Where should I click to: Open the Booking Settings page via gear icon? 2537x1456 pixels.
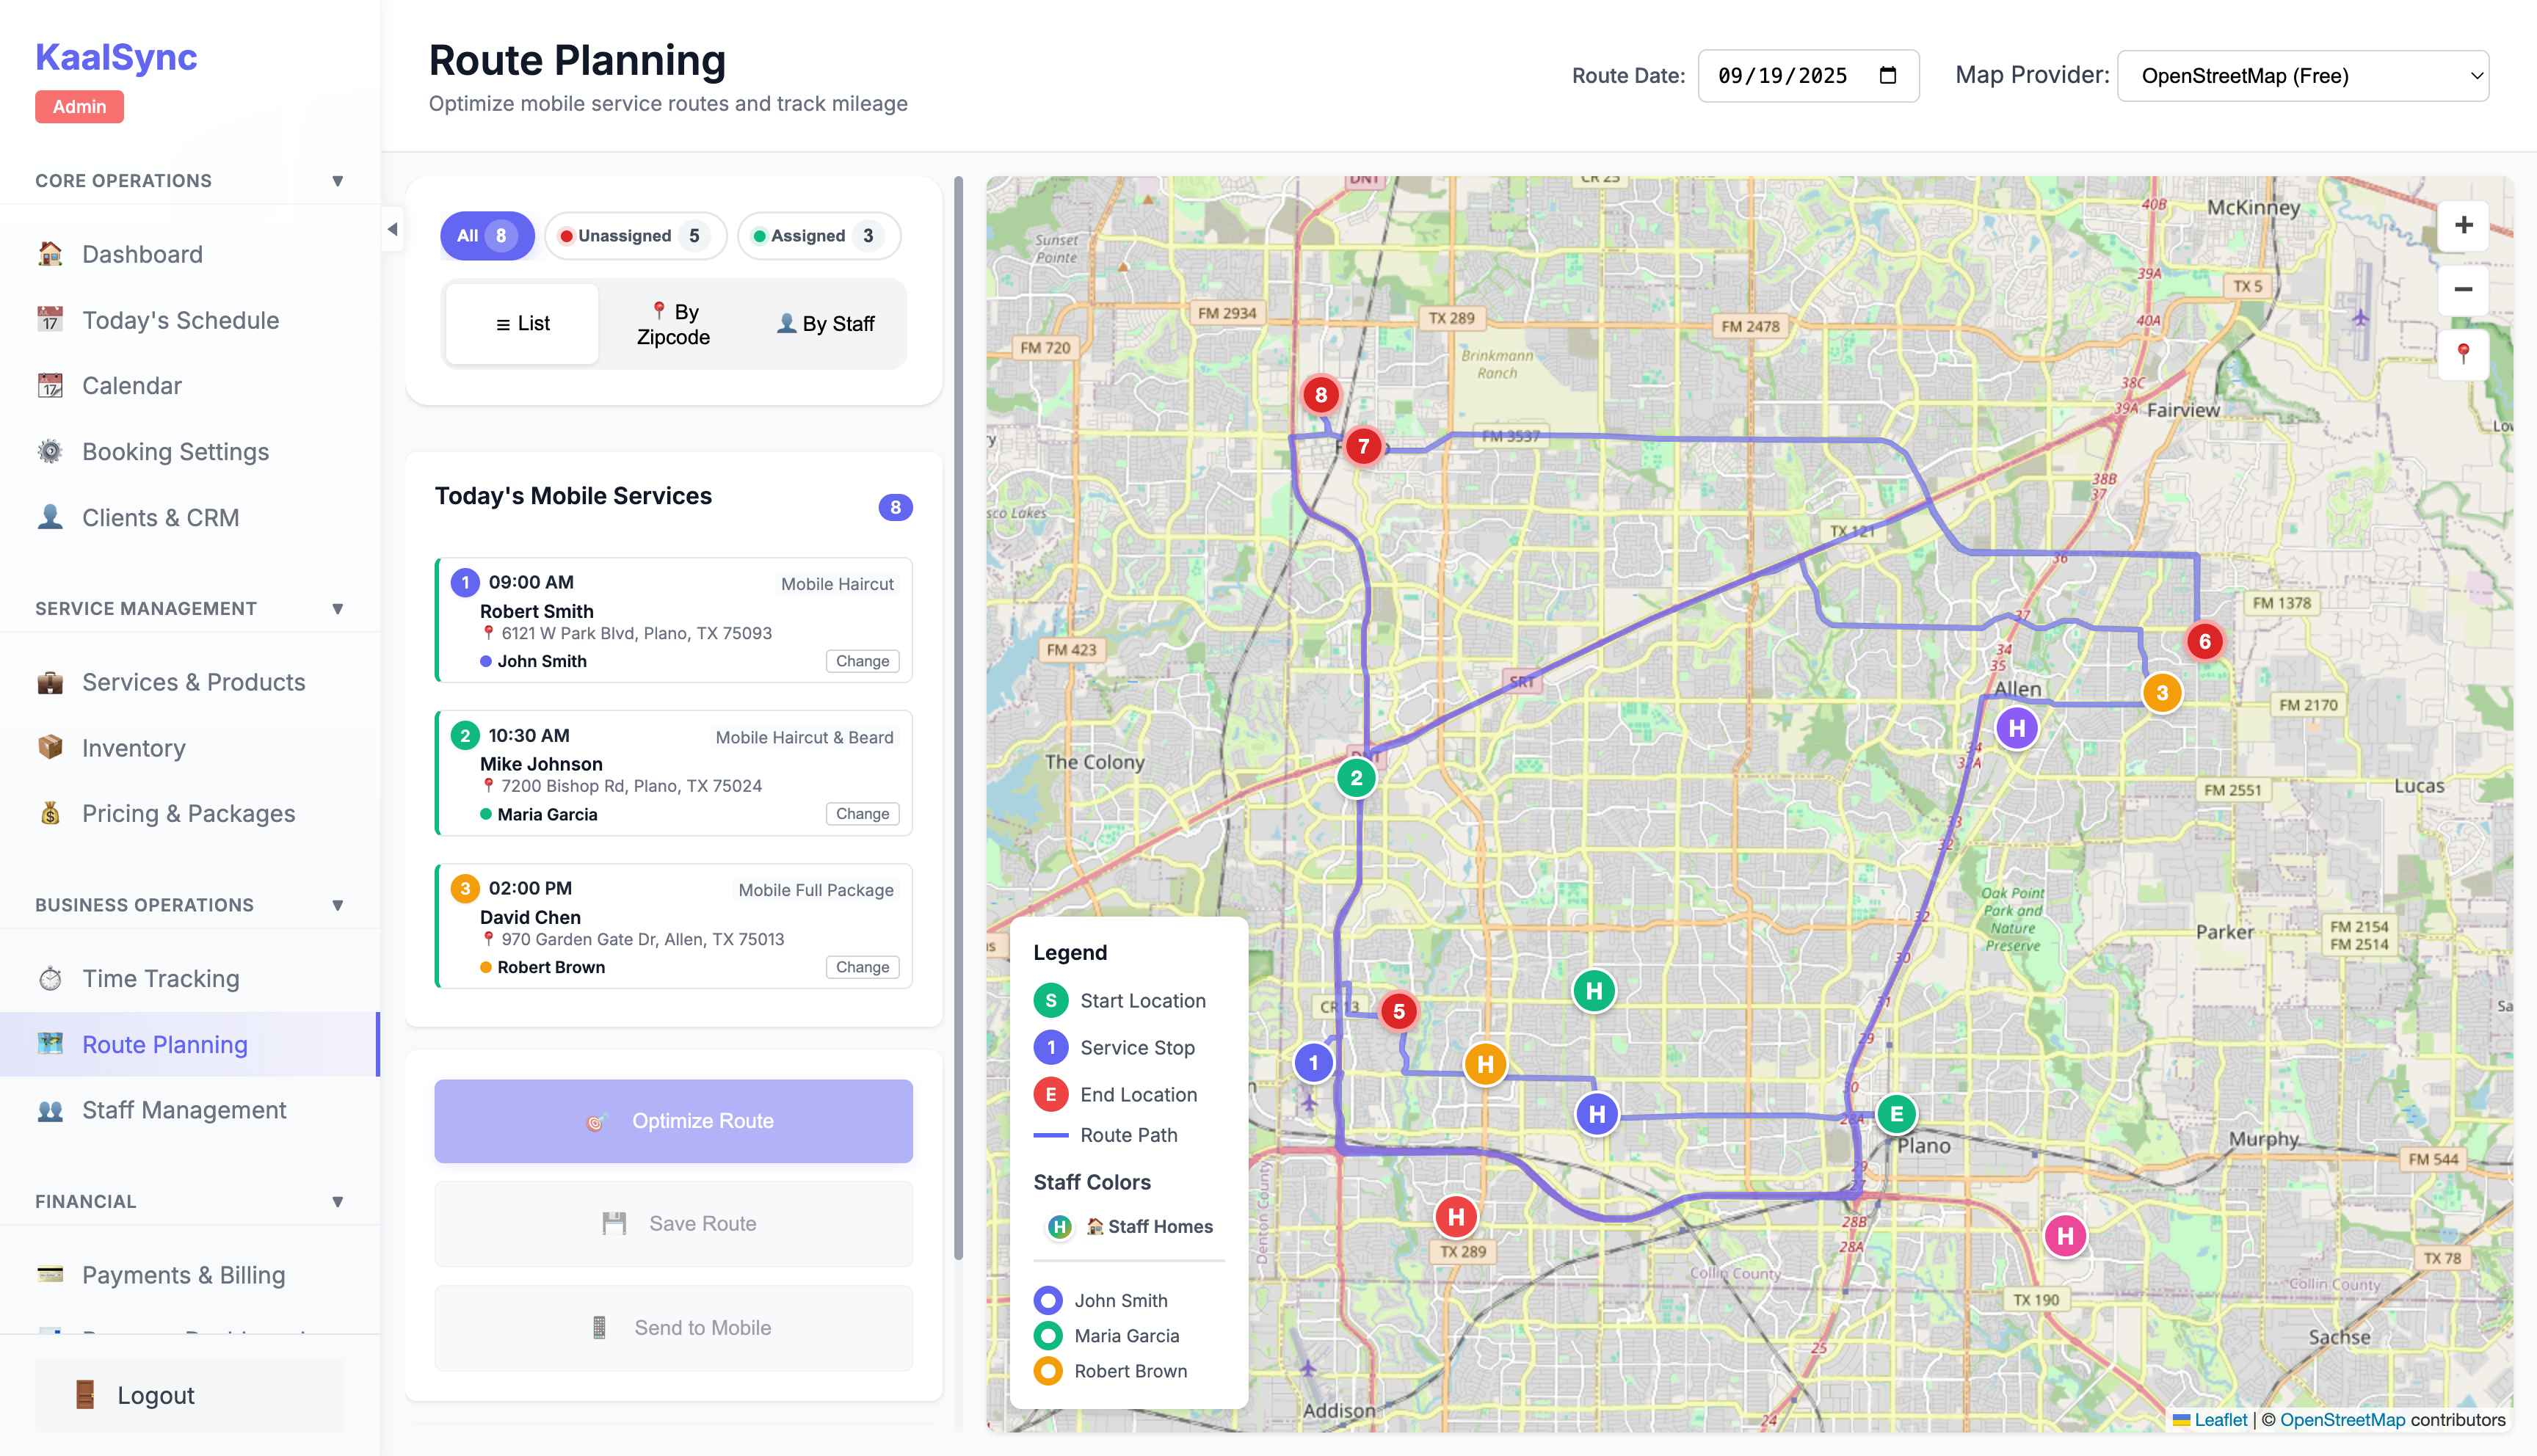[51, 451]
